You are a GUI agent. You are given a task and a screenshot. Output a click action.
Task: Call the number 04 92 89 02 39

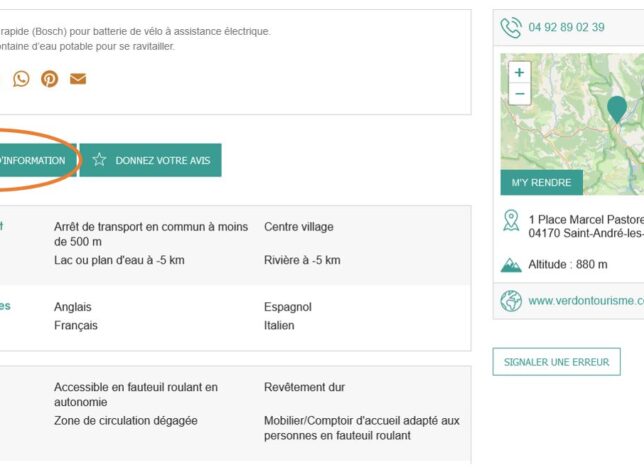566,27
